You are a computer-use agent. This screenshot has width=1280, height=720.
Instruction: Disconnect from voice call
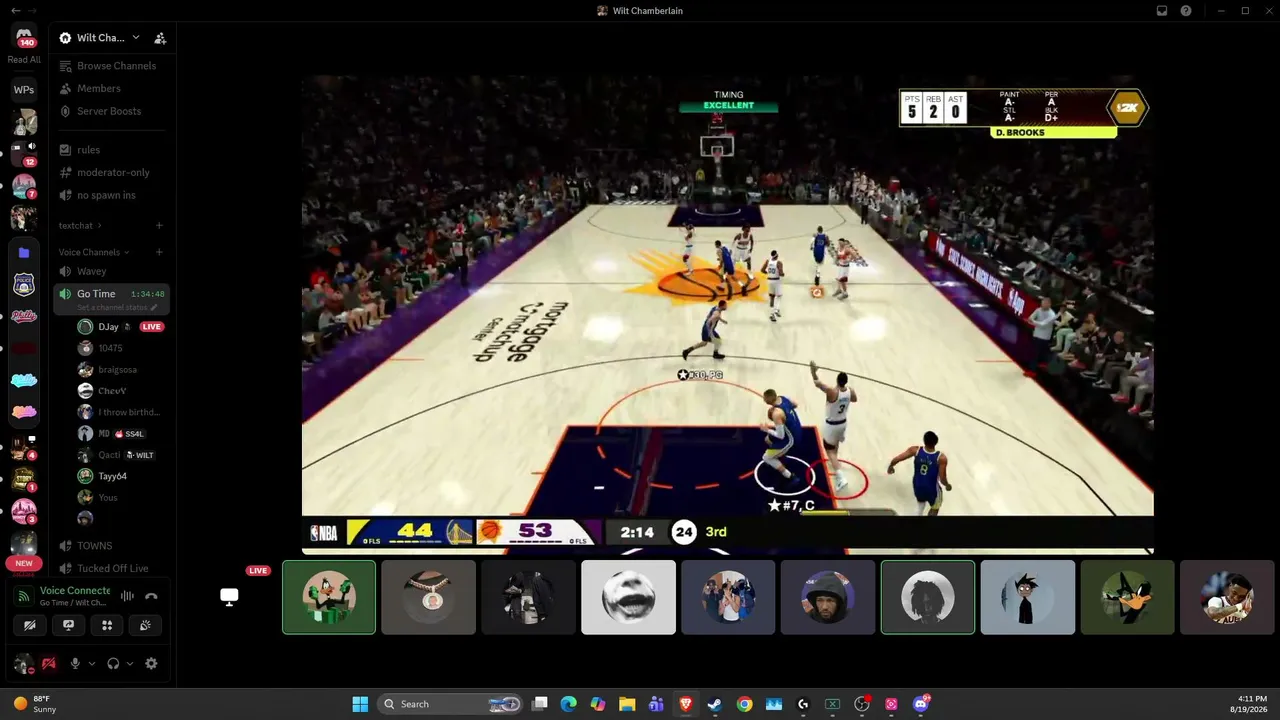coord(151,596)
